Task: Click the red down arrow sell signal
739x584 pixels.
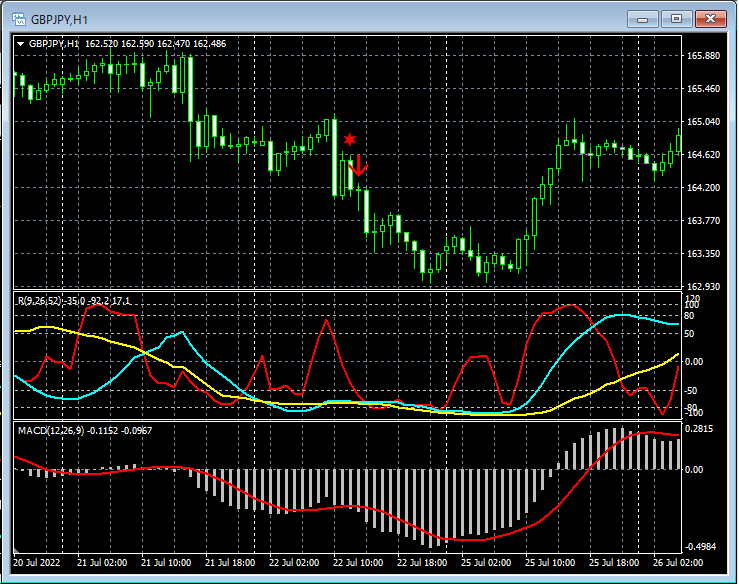Action: pos(359,165)
